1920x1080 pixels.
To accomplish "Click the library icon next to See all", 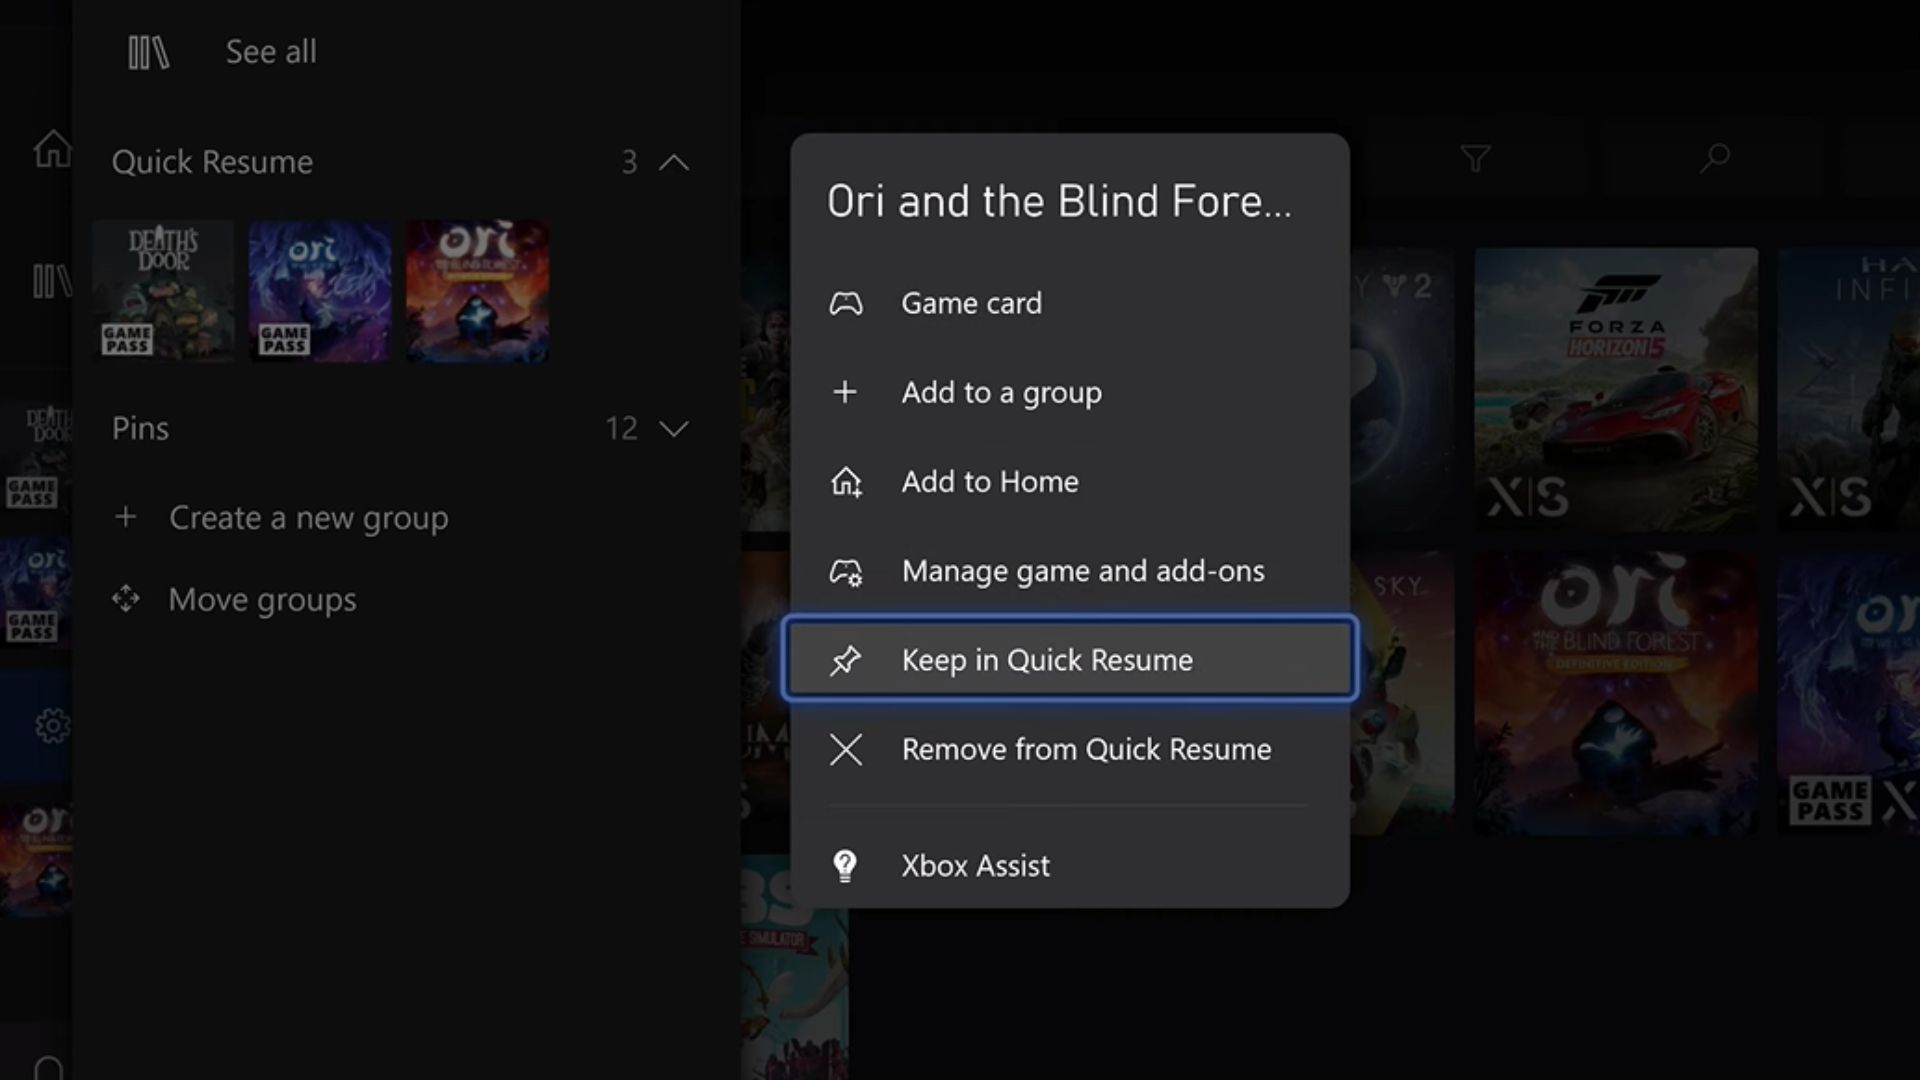I will tap(148, 52).
